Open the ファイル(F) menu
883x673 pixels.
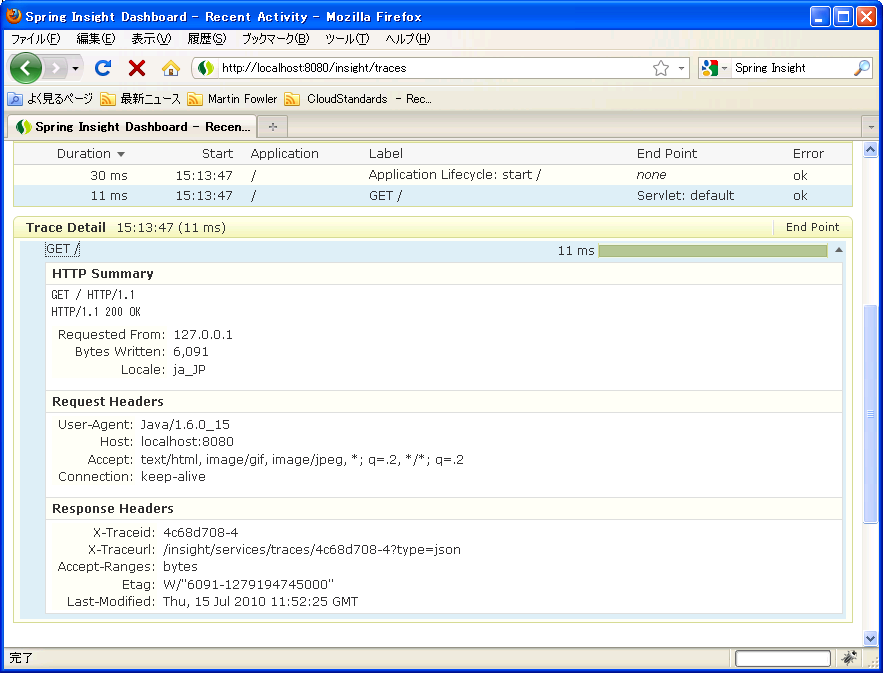pos(35,39)
